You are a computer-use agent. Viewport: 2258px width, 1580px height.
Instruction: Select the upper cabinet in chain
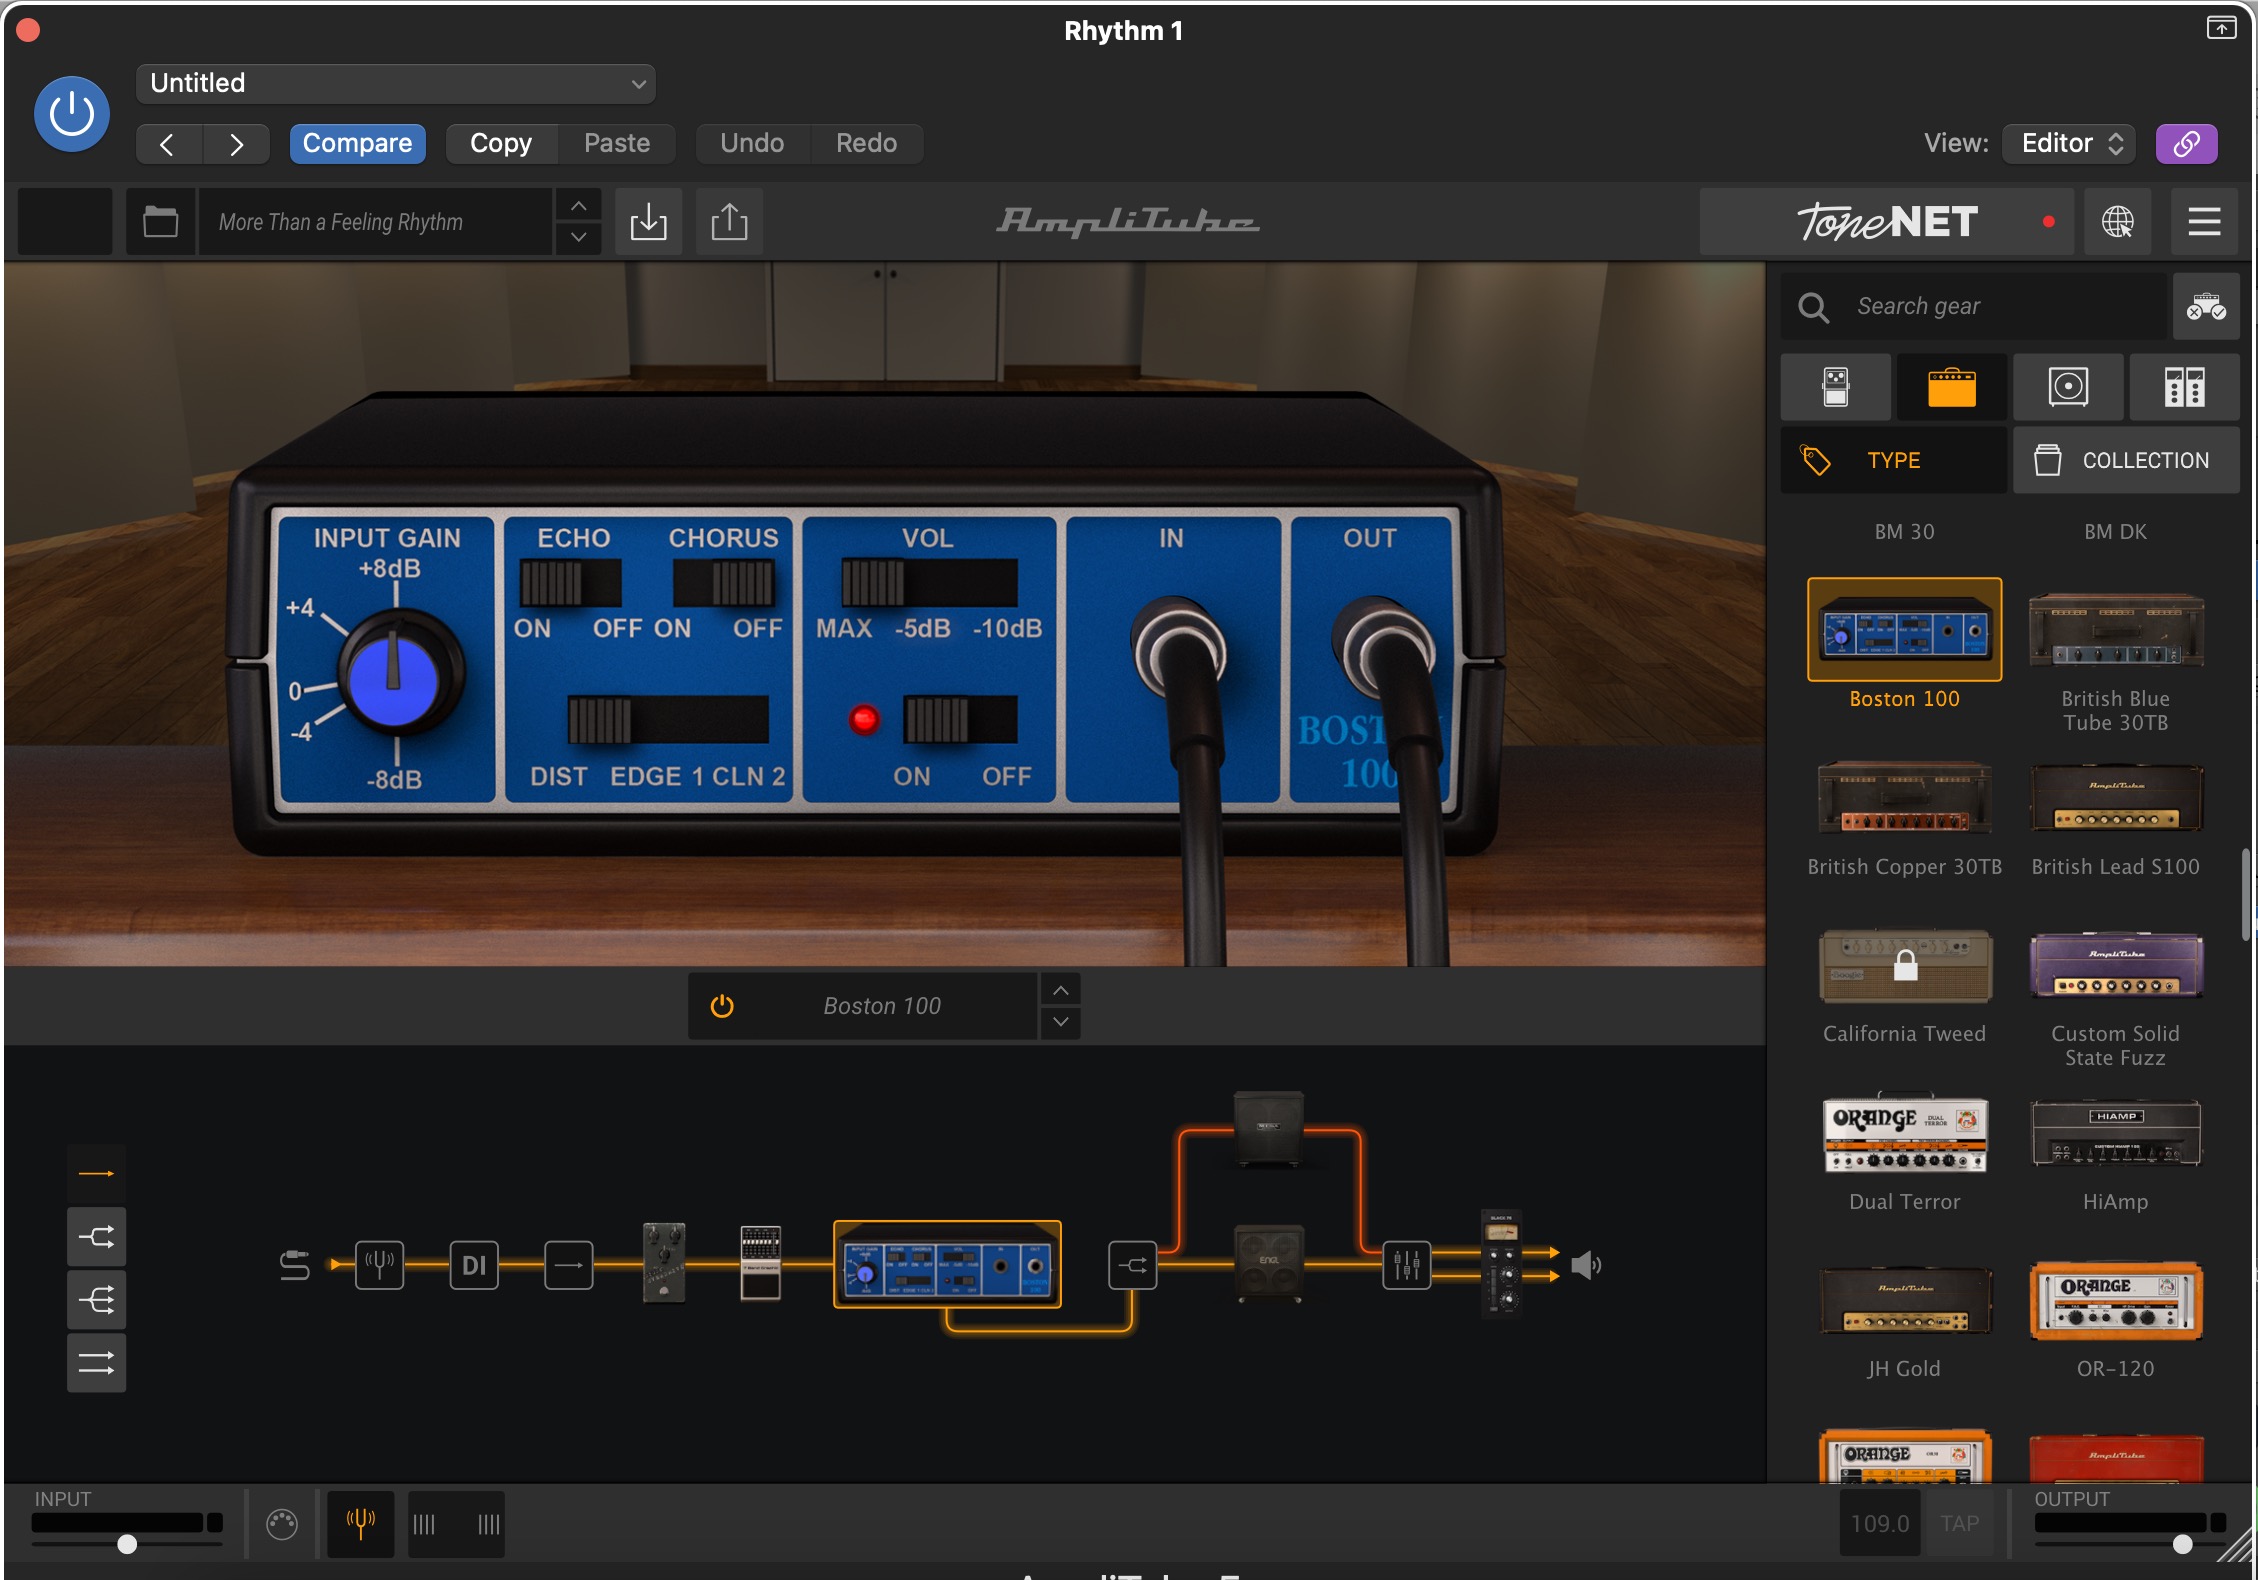pos(1268,1130)
